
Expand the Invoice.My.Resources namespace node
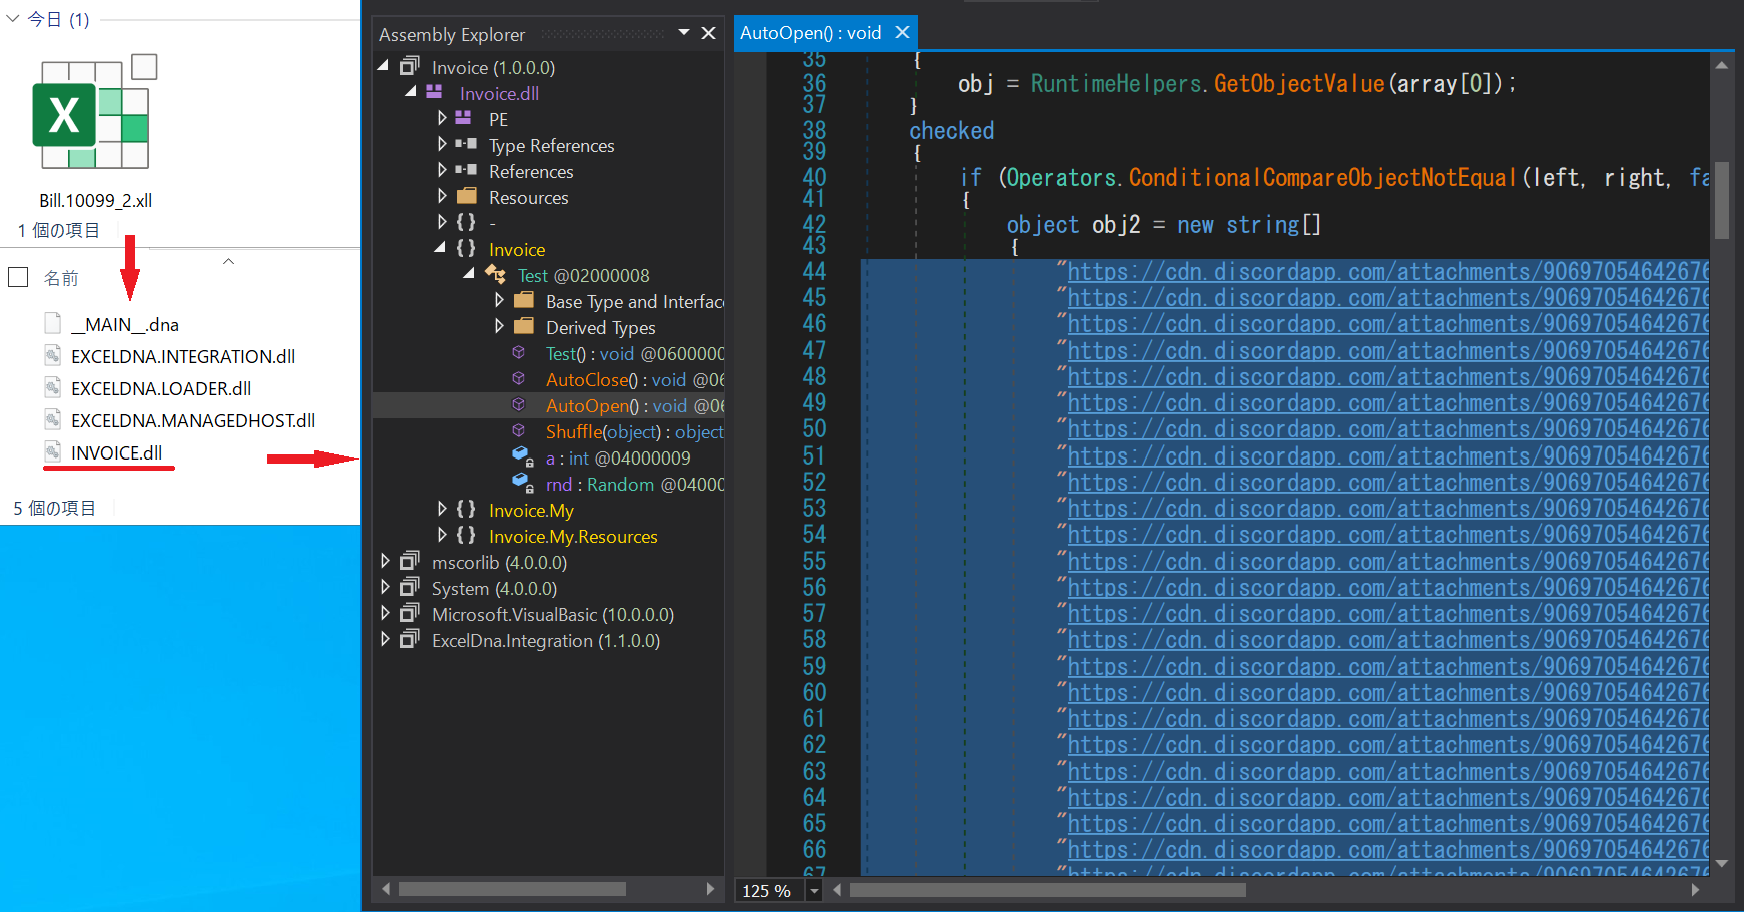click(x=442, y=535)
